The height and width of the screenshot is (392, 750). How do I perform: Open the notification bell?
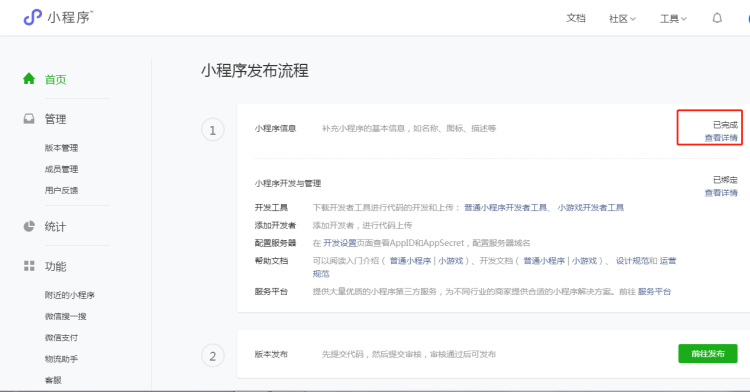click(x=717, y=18)
